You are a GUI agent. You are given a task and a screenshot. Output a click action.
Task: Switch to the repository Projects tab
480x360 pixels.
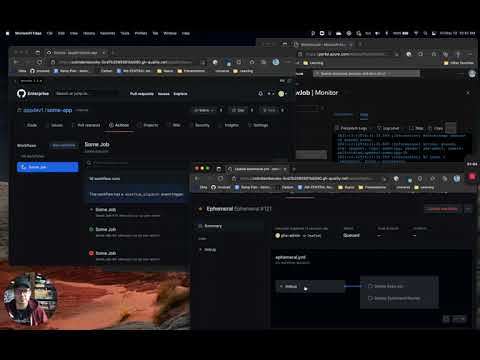click(148, 125)
